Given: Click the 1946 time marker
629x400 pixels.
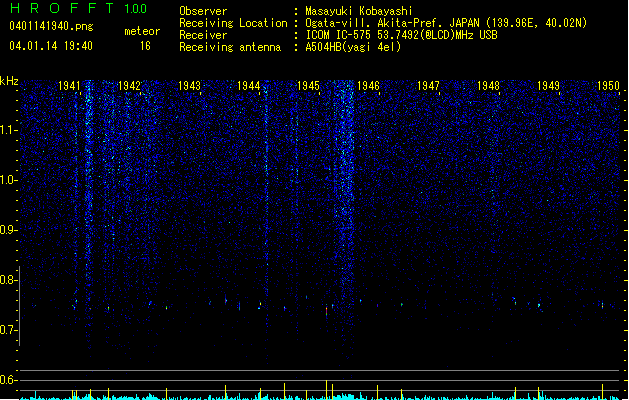Looking at the screenshot, I should pos(368,86).
